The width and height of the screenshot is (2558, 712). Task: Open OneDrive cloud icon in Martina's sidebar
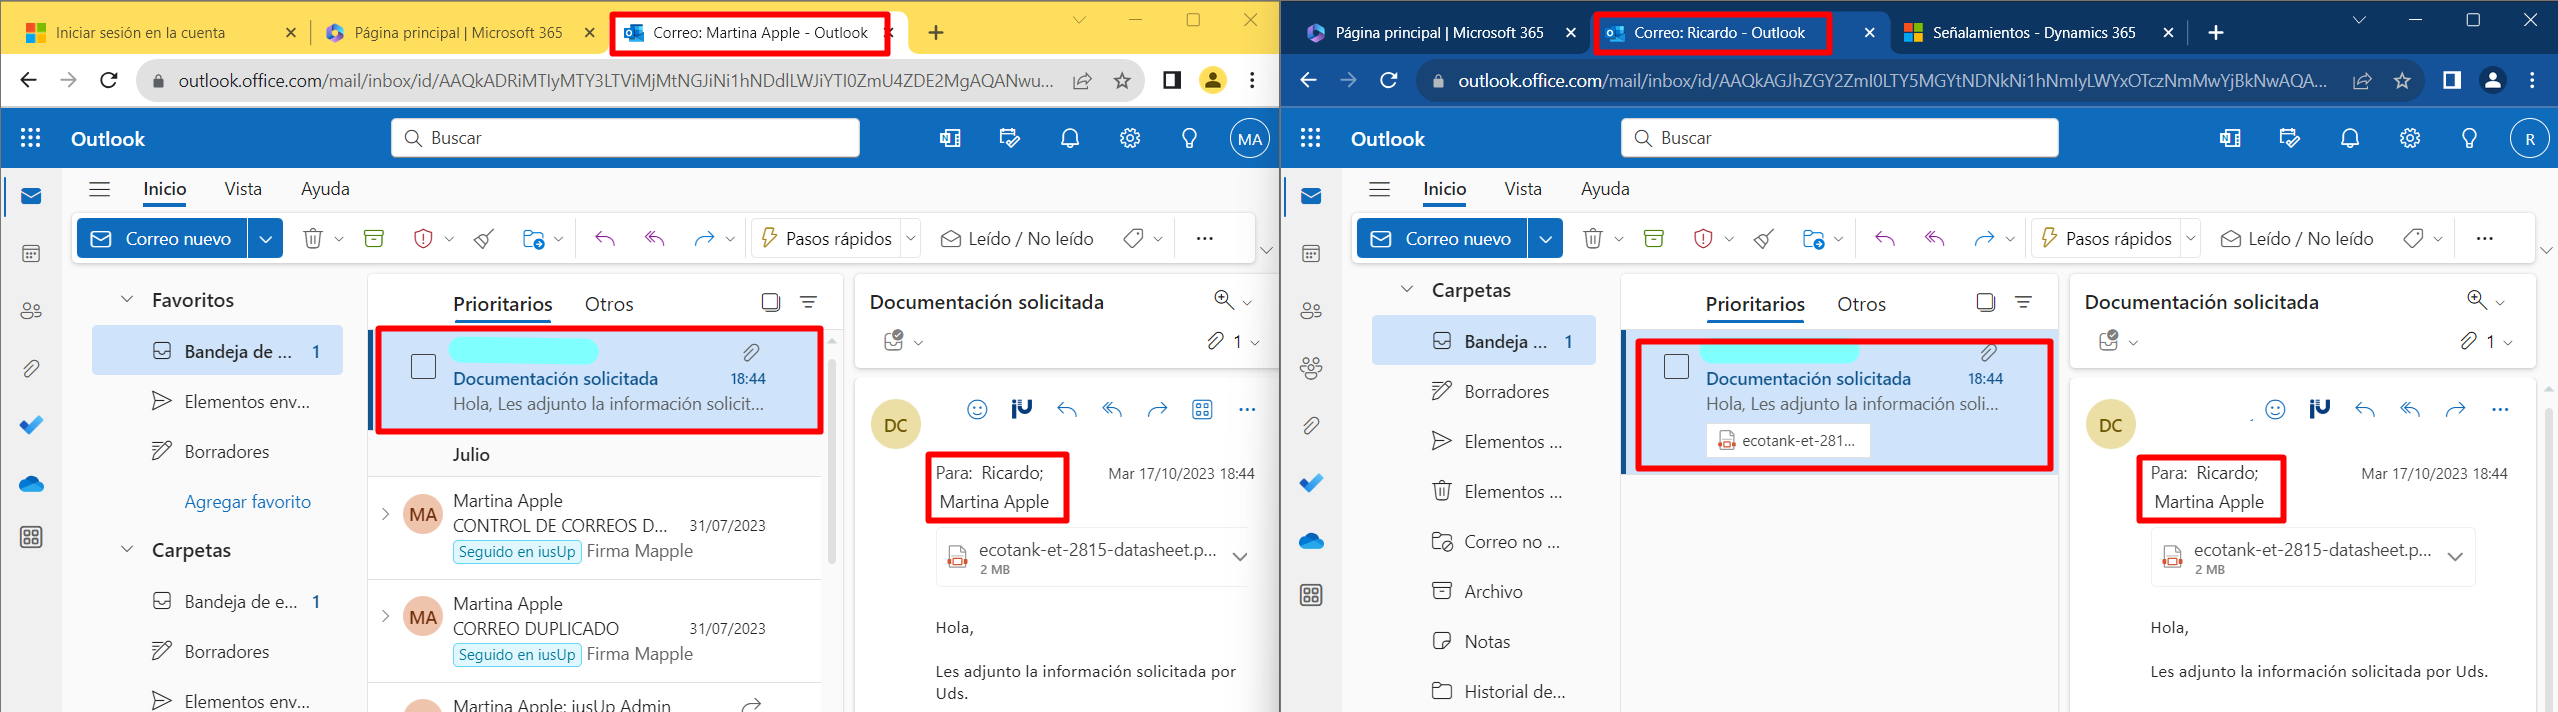coord(31,485)
